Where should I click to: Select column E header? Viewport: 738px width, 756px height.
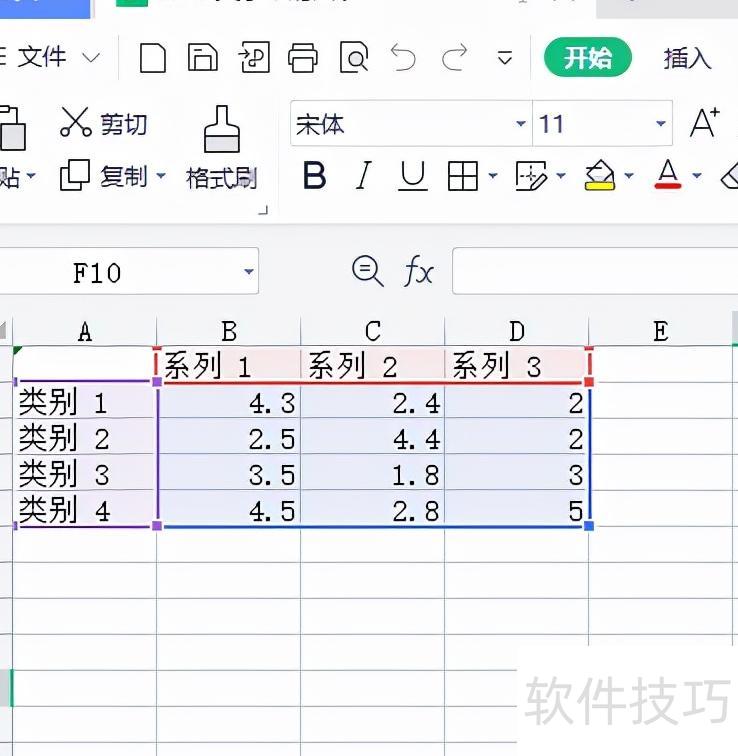[x=661, y=331]
